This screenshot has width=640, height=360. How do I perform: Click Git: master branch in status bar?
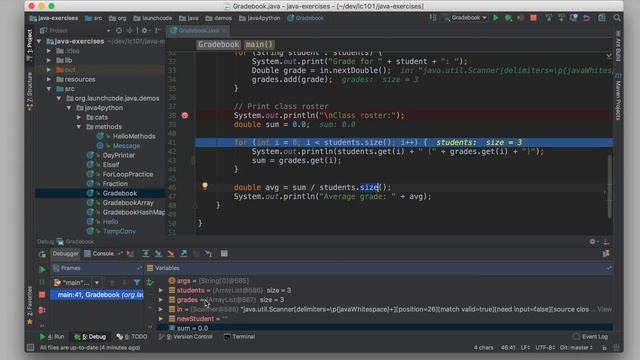point(576,348)
